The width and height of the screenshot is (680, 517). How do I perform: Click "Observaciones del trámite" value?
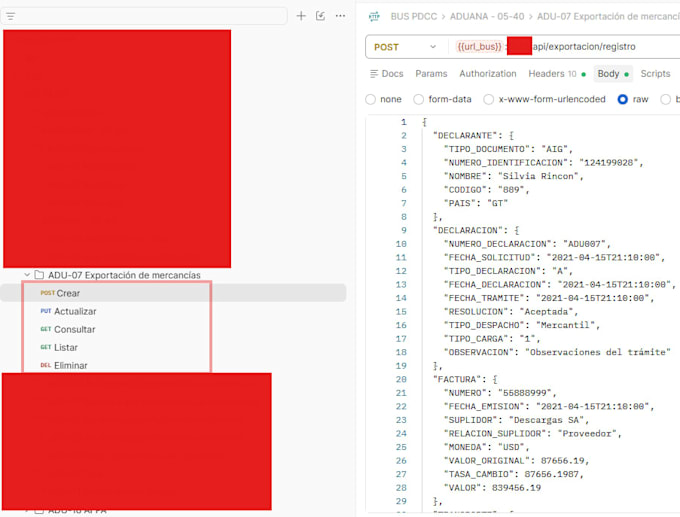tap(598, 352)
